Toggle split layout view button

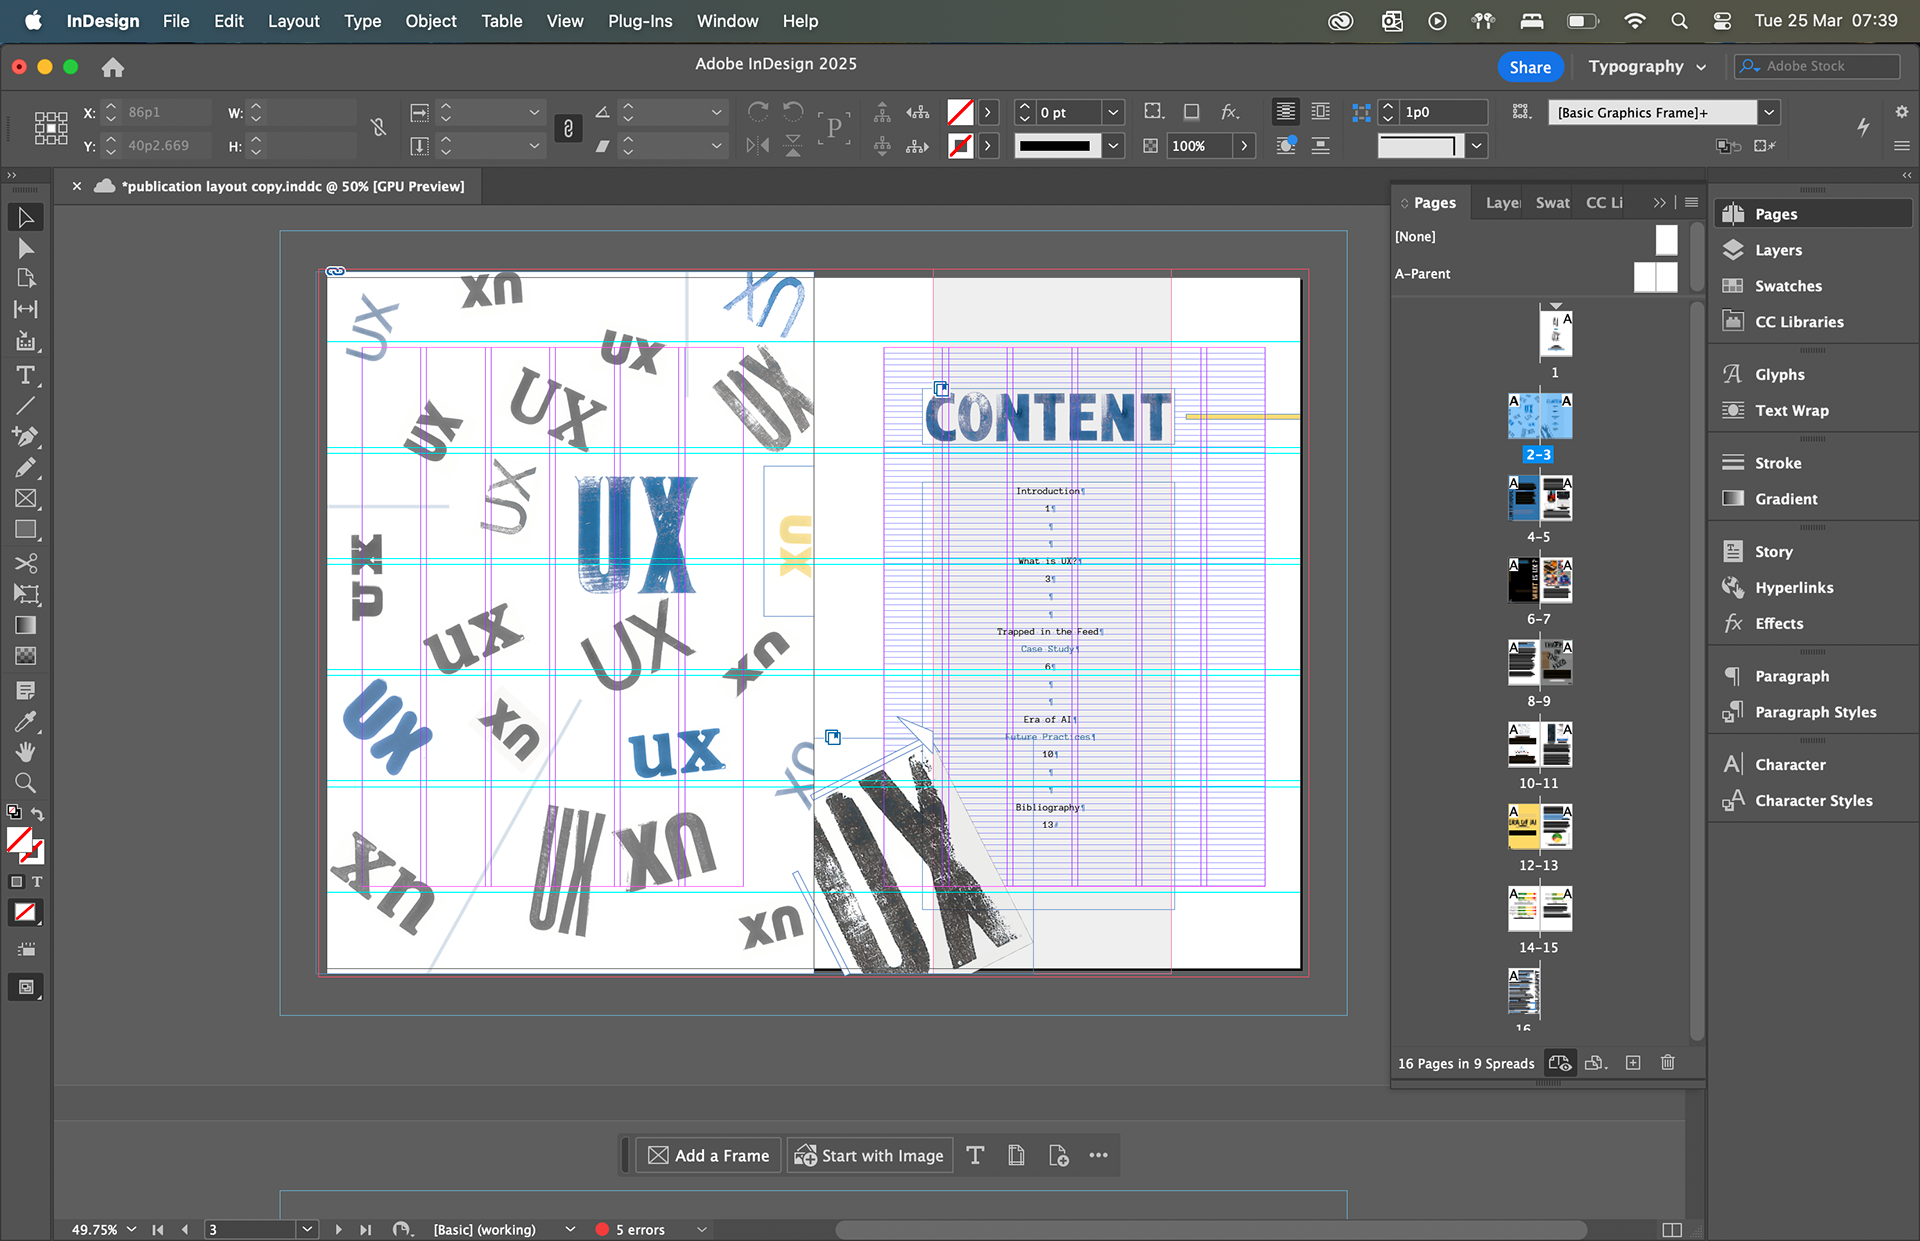click(x=1672, y=1229)
